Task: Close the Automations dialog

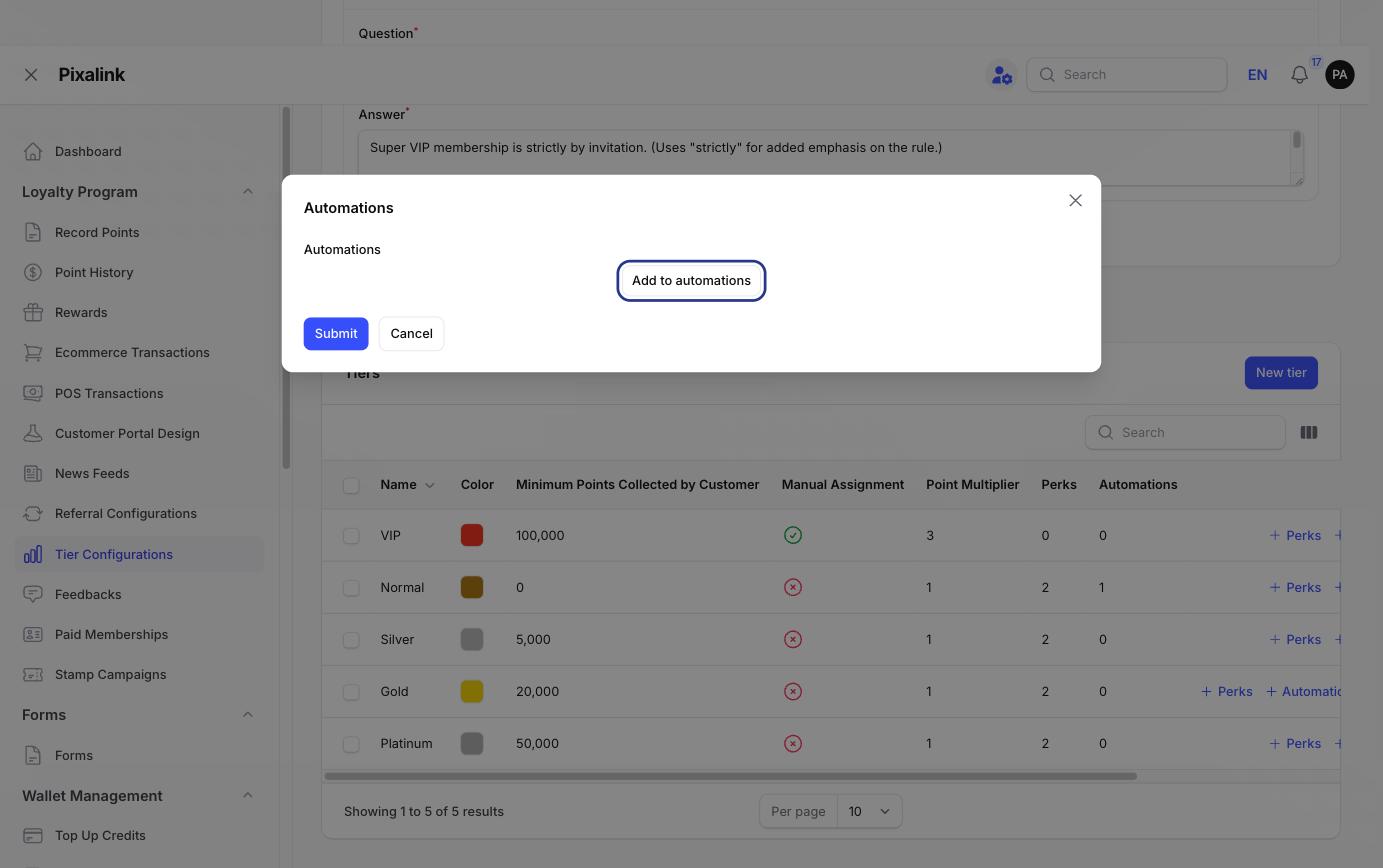Action: (x=1075, y=201)
